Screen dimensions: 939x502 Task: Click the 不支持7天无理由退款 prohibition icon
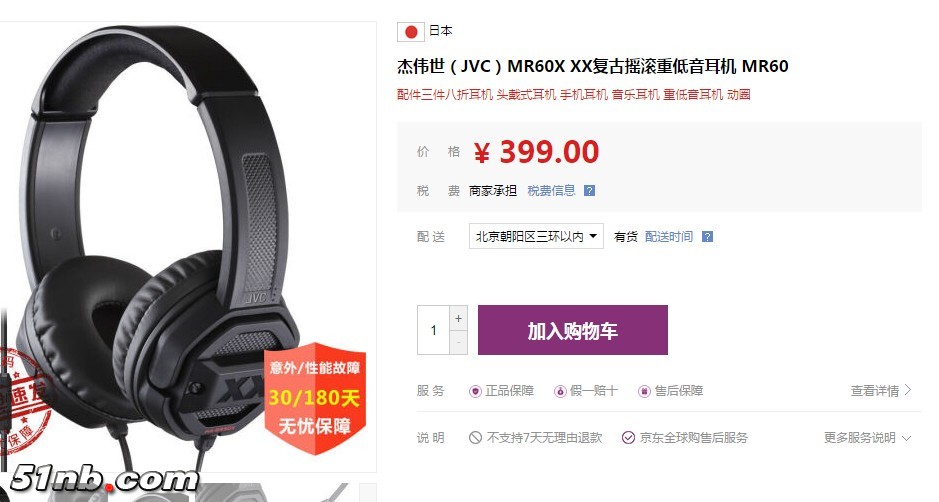coord(475,438)
